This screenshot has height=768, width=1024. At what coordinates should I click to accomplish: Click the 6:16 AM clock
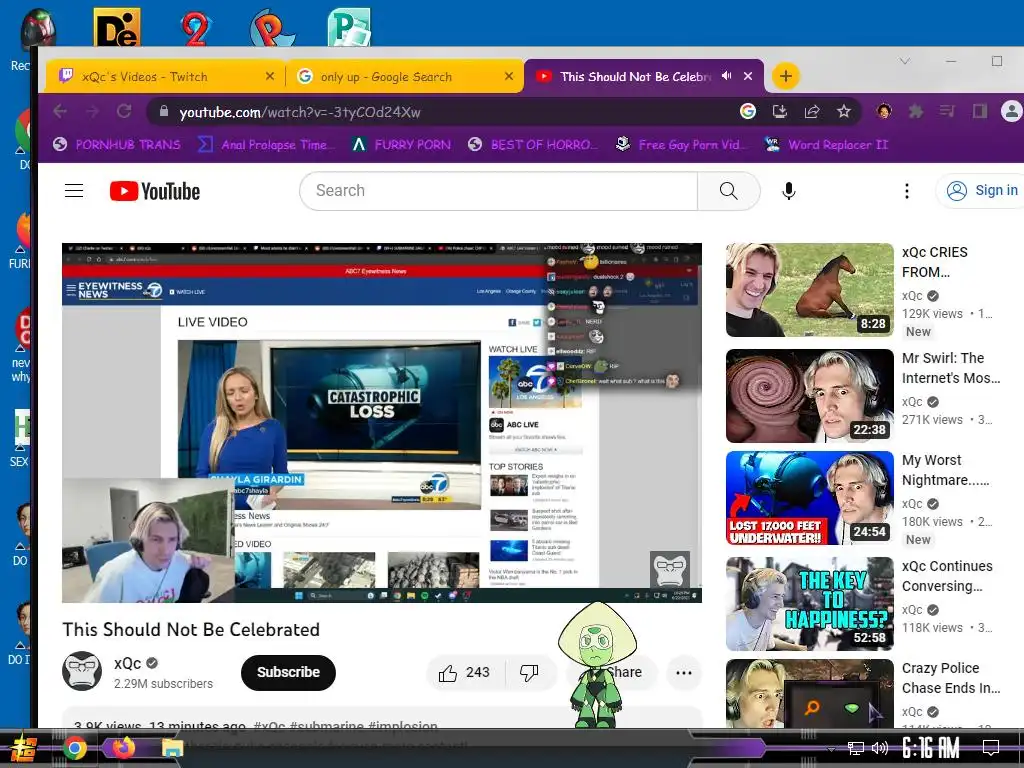click(x=930, y=747)
